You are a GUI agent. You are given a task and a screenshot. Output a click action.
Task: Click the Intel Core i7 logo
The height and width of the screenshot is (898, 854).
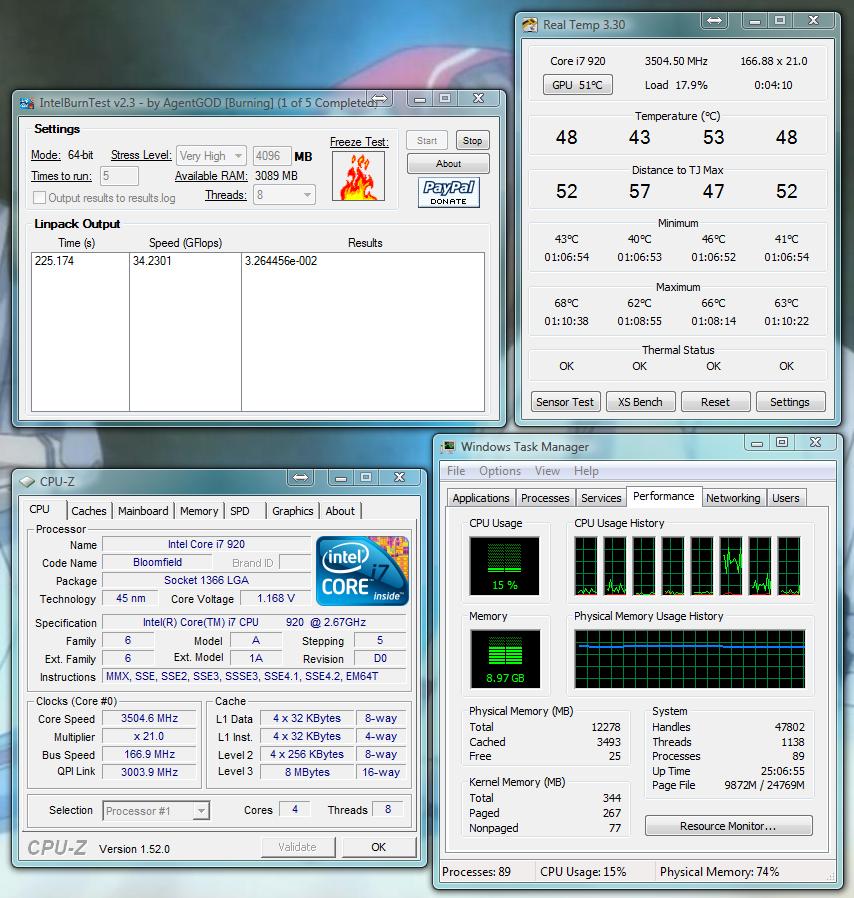coord(362,571)
